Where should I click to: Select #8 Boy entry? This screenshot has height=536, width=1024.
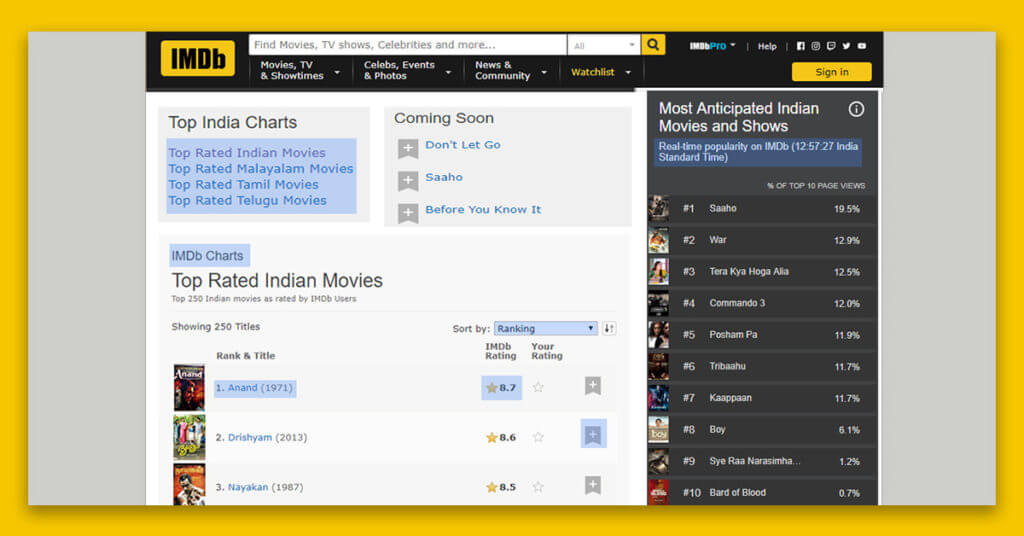coord(762,430)
